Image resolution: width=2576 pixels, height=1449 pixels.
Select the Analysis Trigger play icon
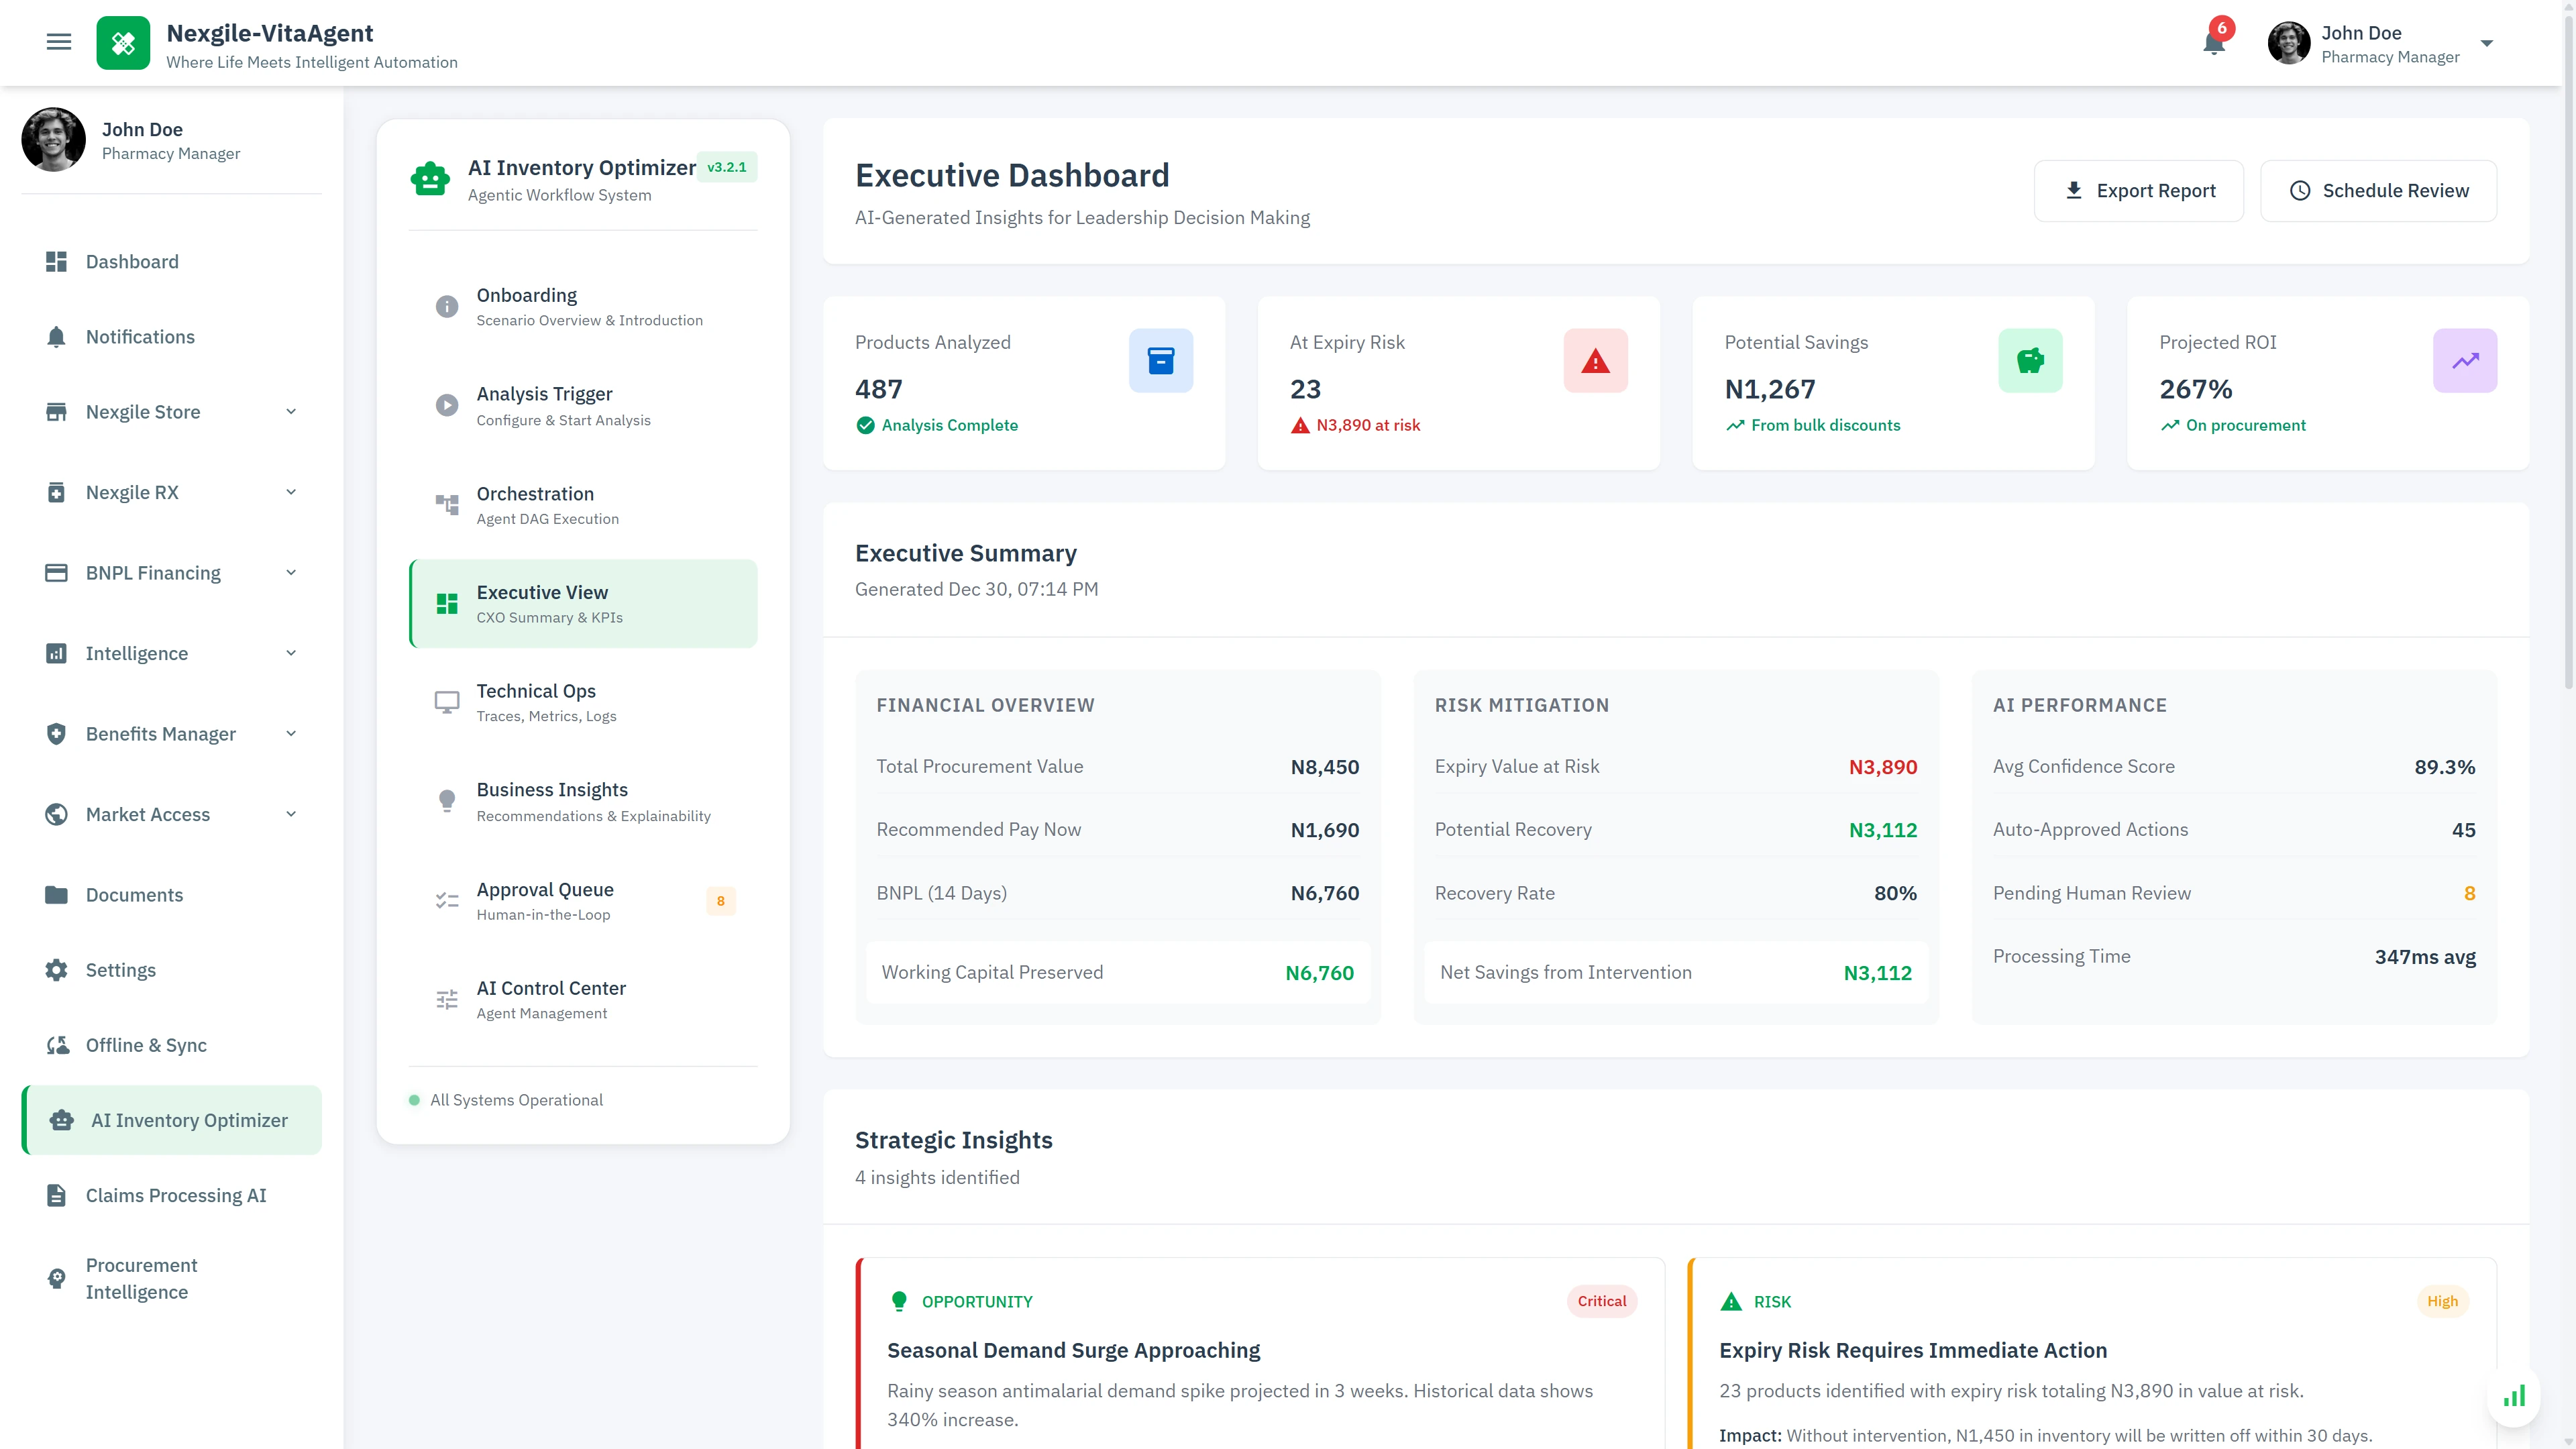[447, 405]
